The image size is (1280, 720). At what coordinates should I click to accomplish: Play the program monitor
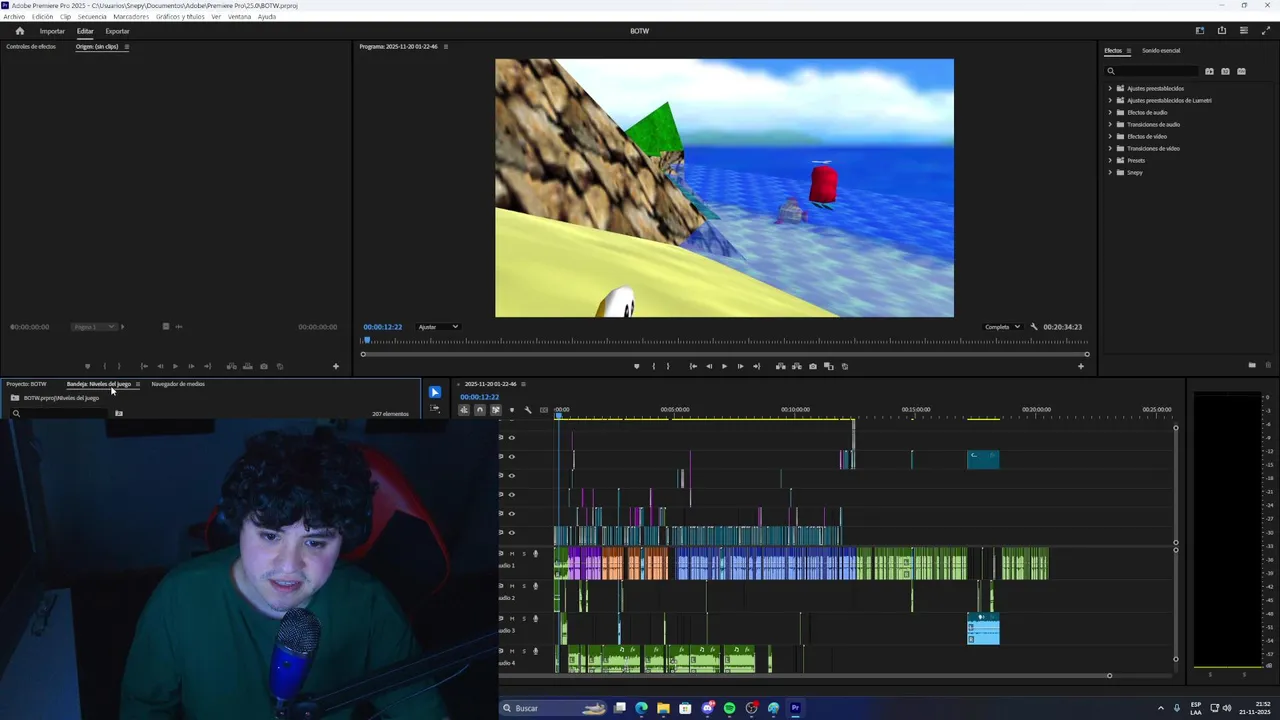click(x=724, y=366)
